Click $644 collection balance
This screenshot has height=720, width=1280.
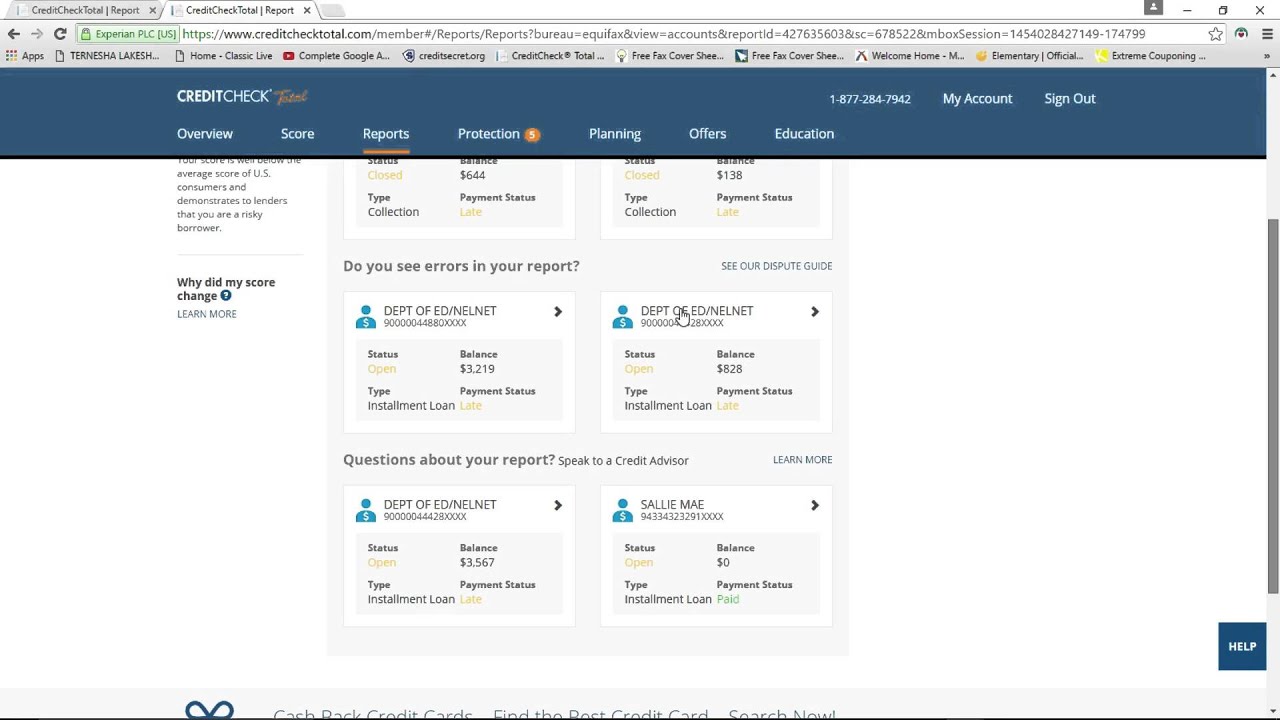click(x=472, y=175)
